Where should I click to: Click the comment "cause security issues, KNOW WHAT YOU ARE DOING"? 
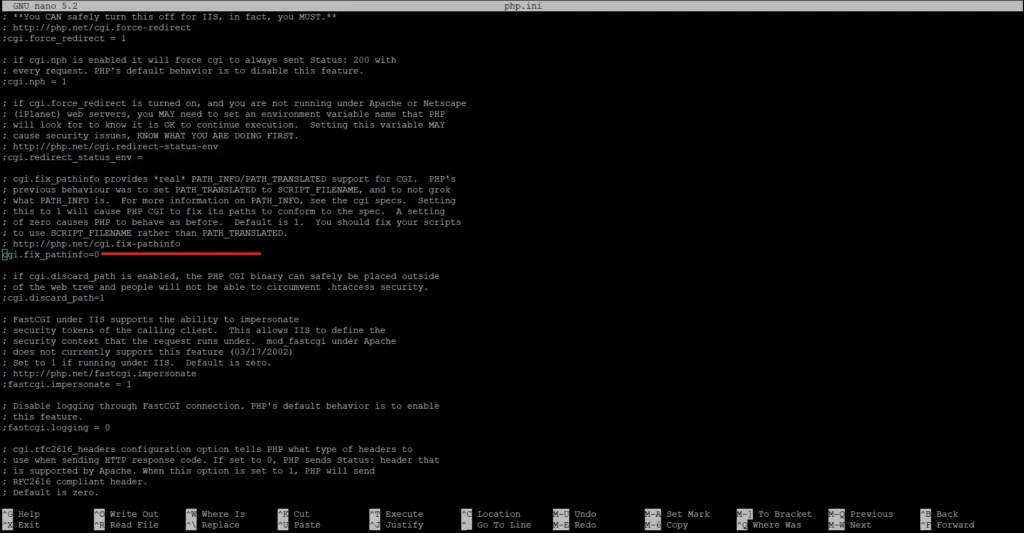pos(150,136)
